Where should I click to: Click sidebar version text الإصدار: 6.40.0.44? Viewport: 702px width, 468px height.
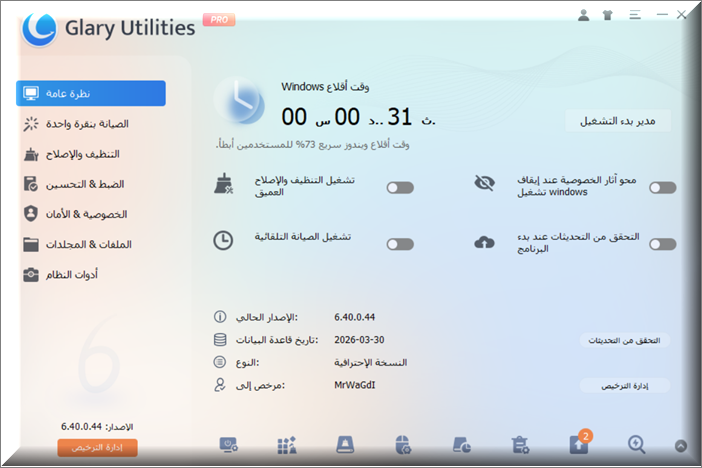point(97,426)
